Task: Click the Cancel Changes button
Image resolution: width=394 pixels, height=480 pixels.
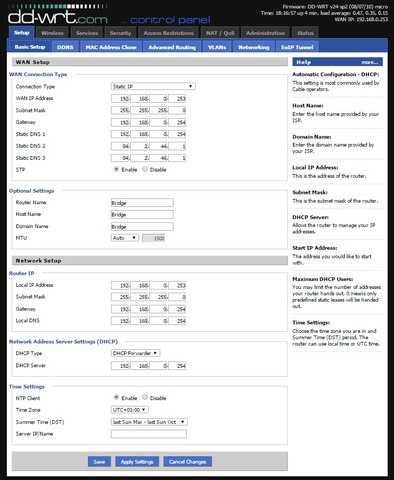Action: click(x=187, y=462)
